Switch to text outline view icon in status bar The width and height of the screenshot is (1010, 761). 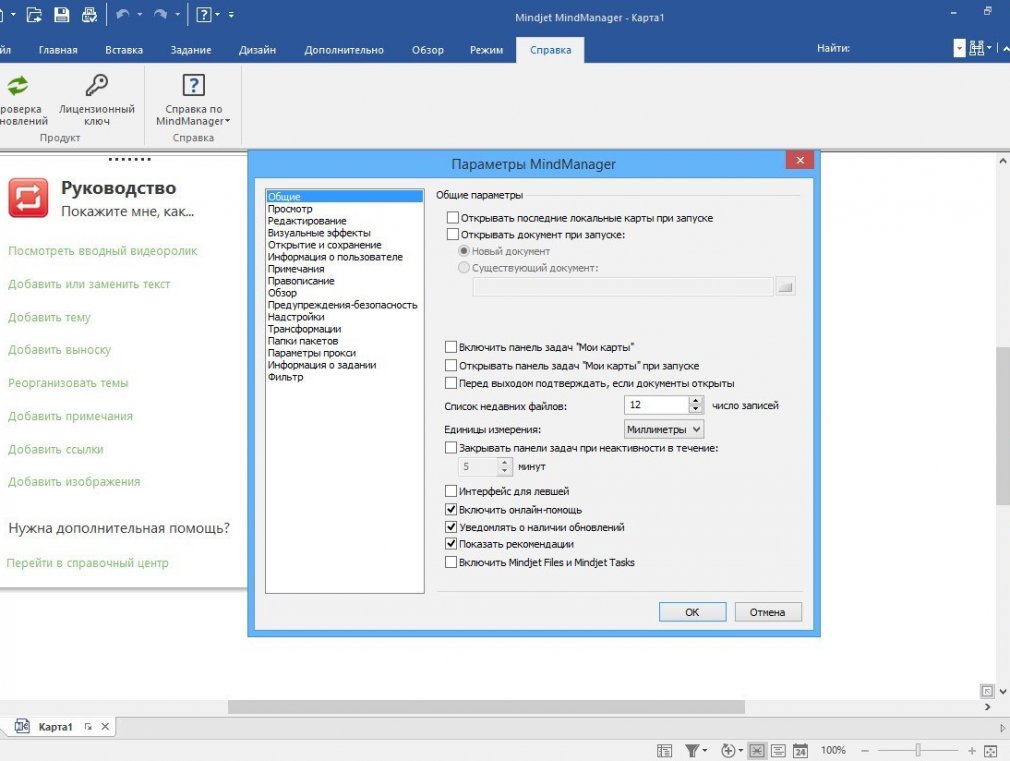click(778, 751)
